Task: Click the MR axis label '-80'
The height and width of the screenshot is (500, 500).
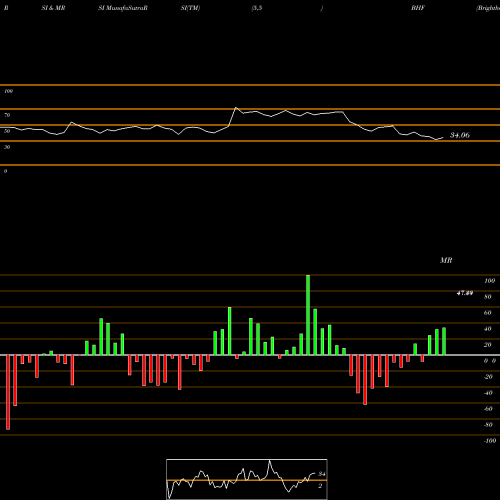Action: coord(488,425)
